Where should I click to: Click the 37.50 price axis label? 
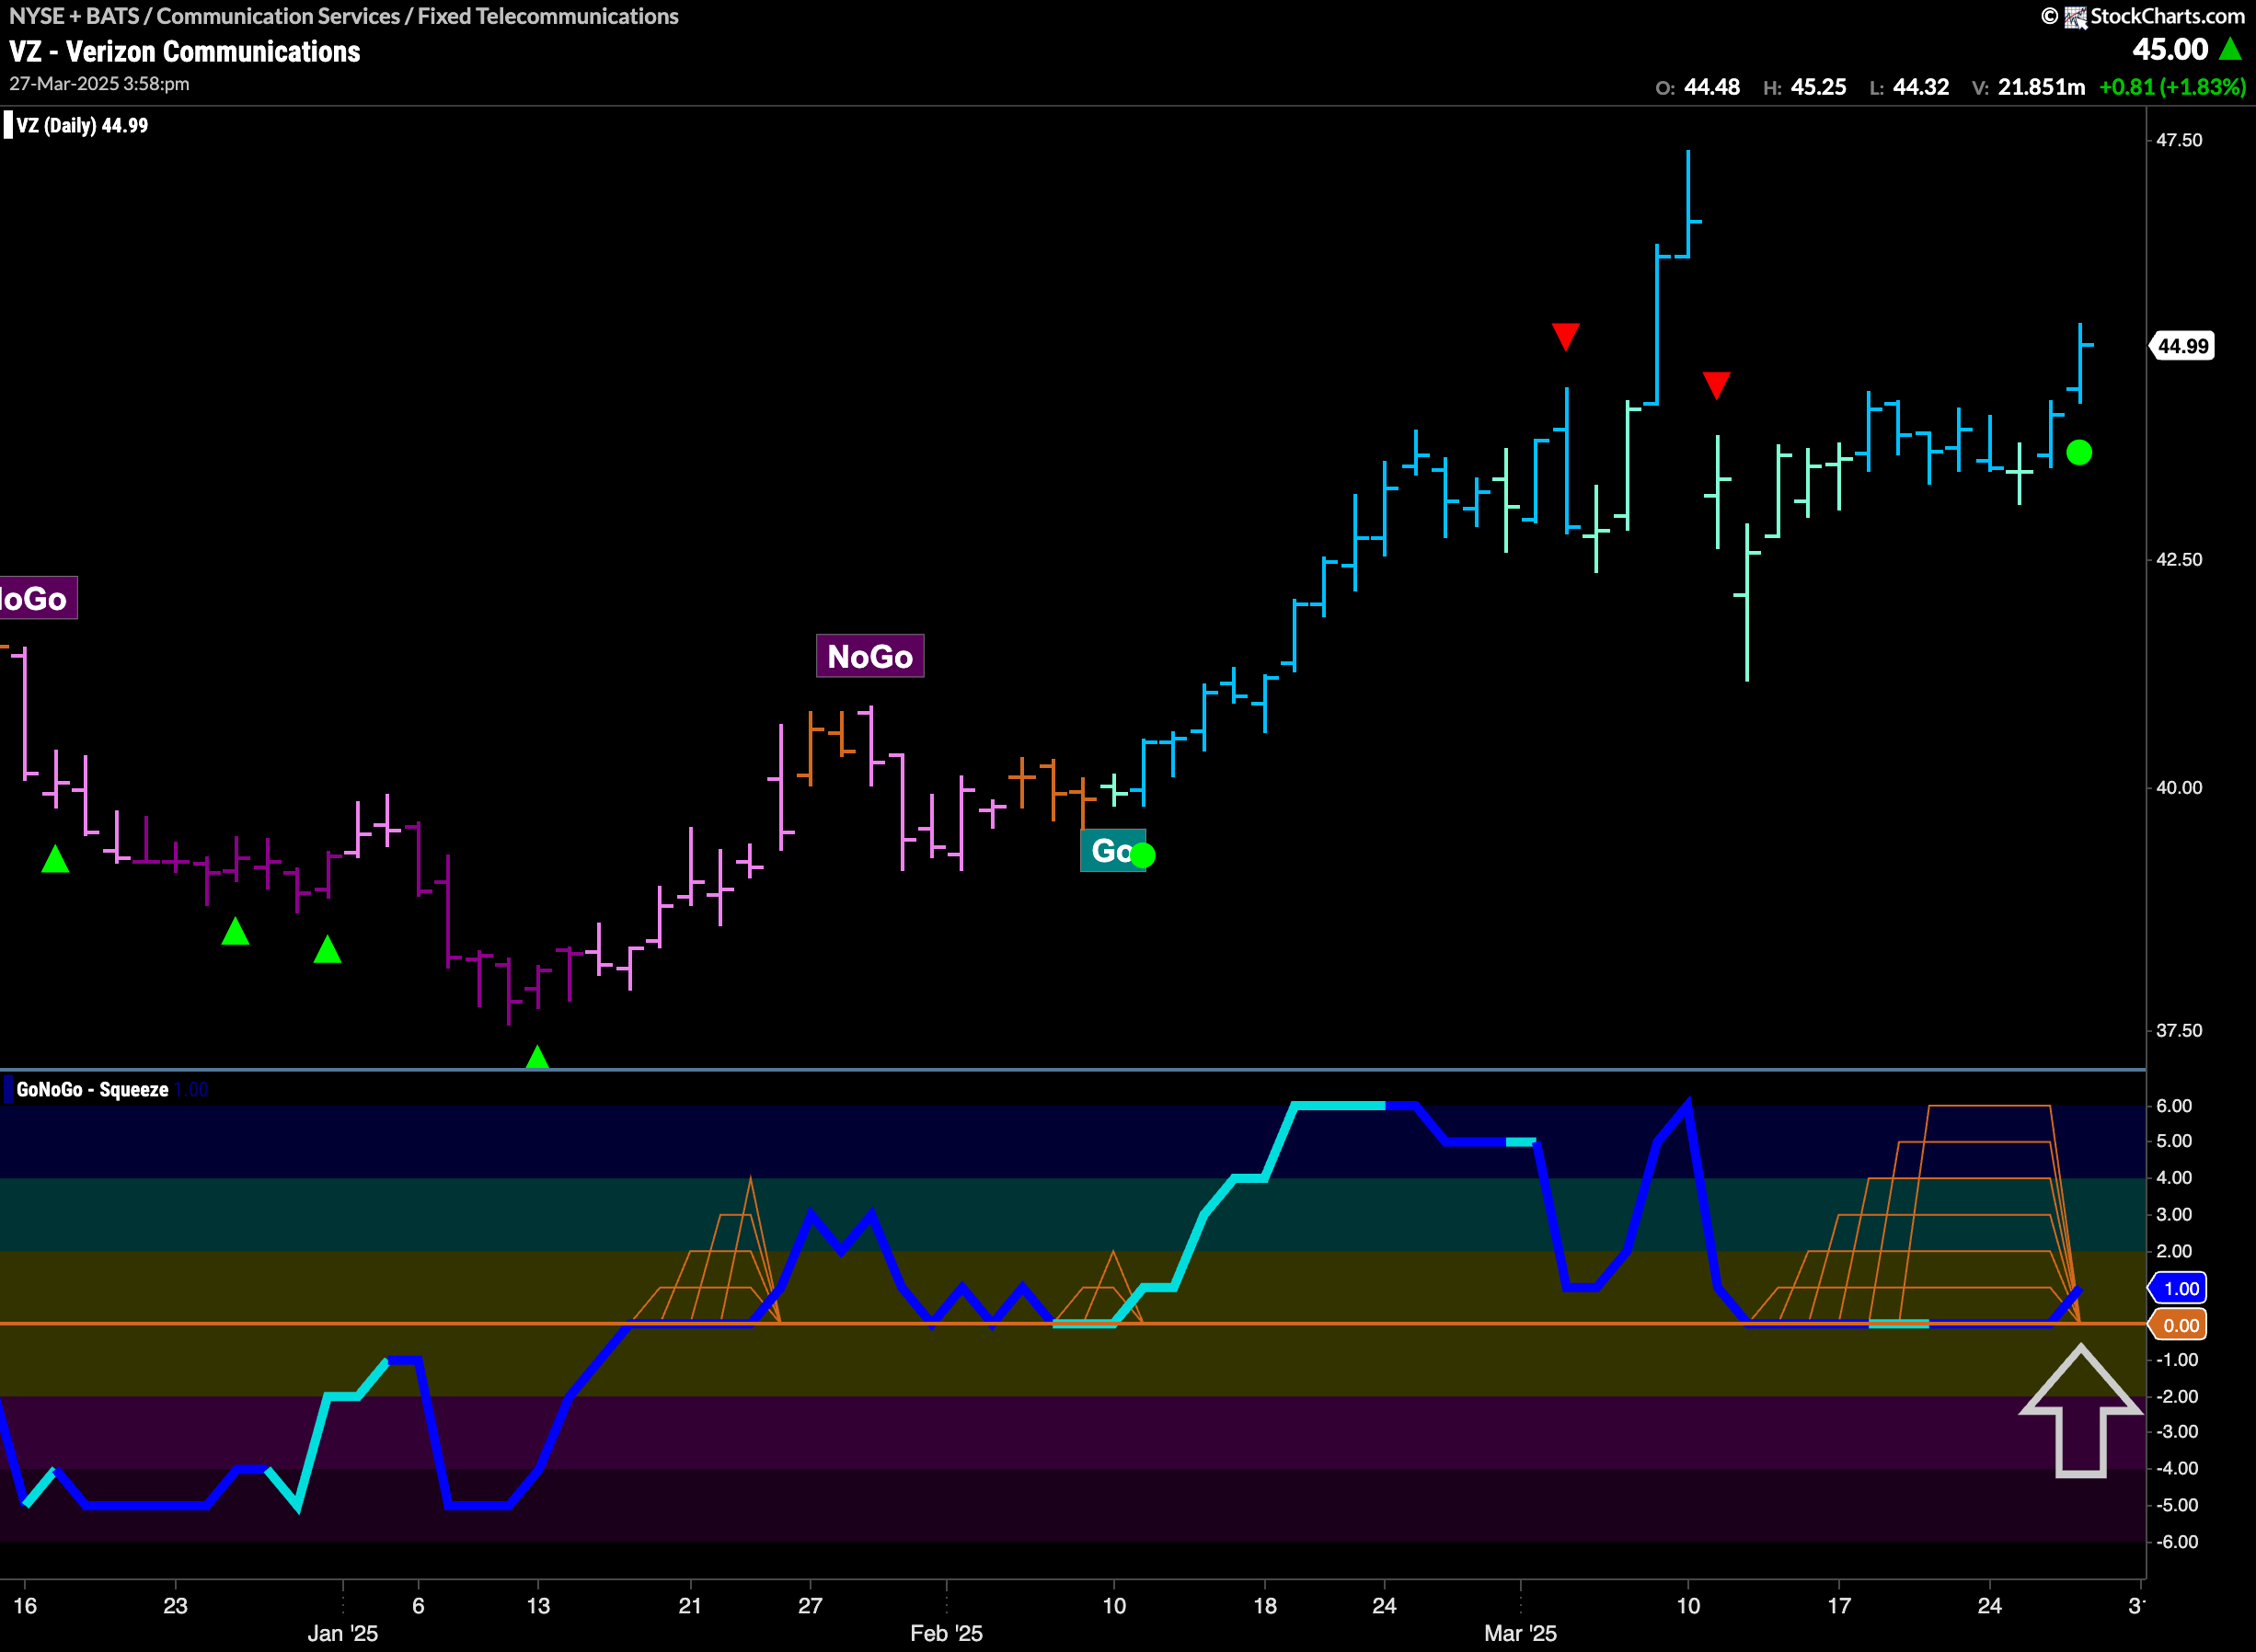[x=2179, y=1030]
